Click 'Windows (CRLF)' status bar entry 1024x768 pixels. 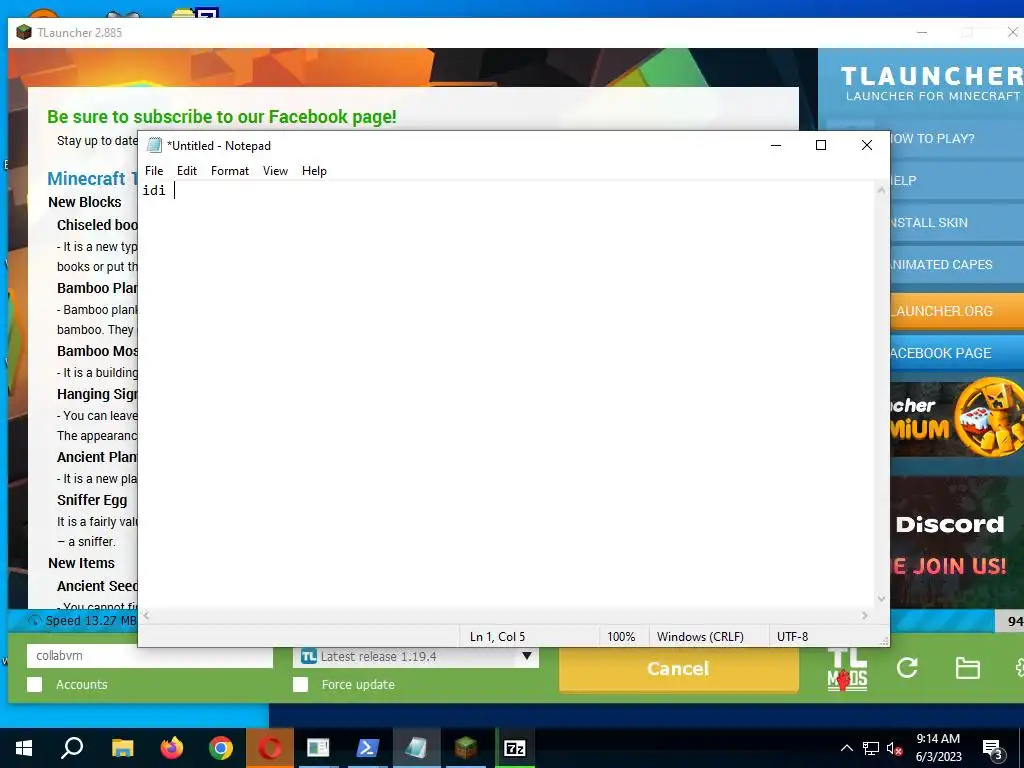click(700, 637)
